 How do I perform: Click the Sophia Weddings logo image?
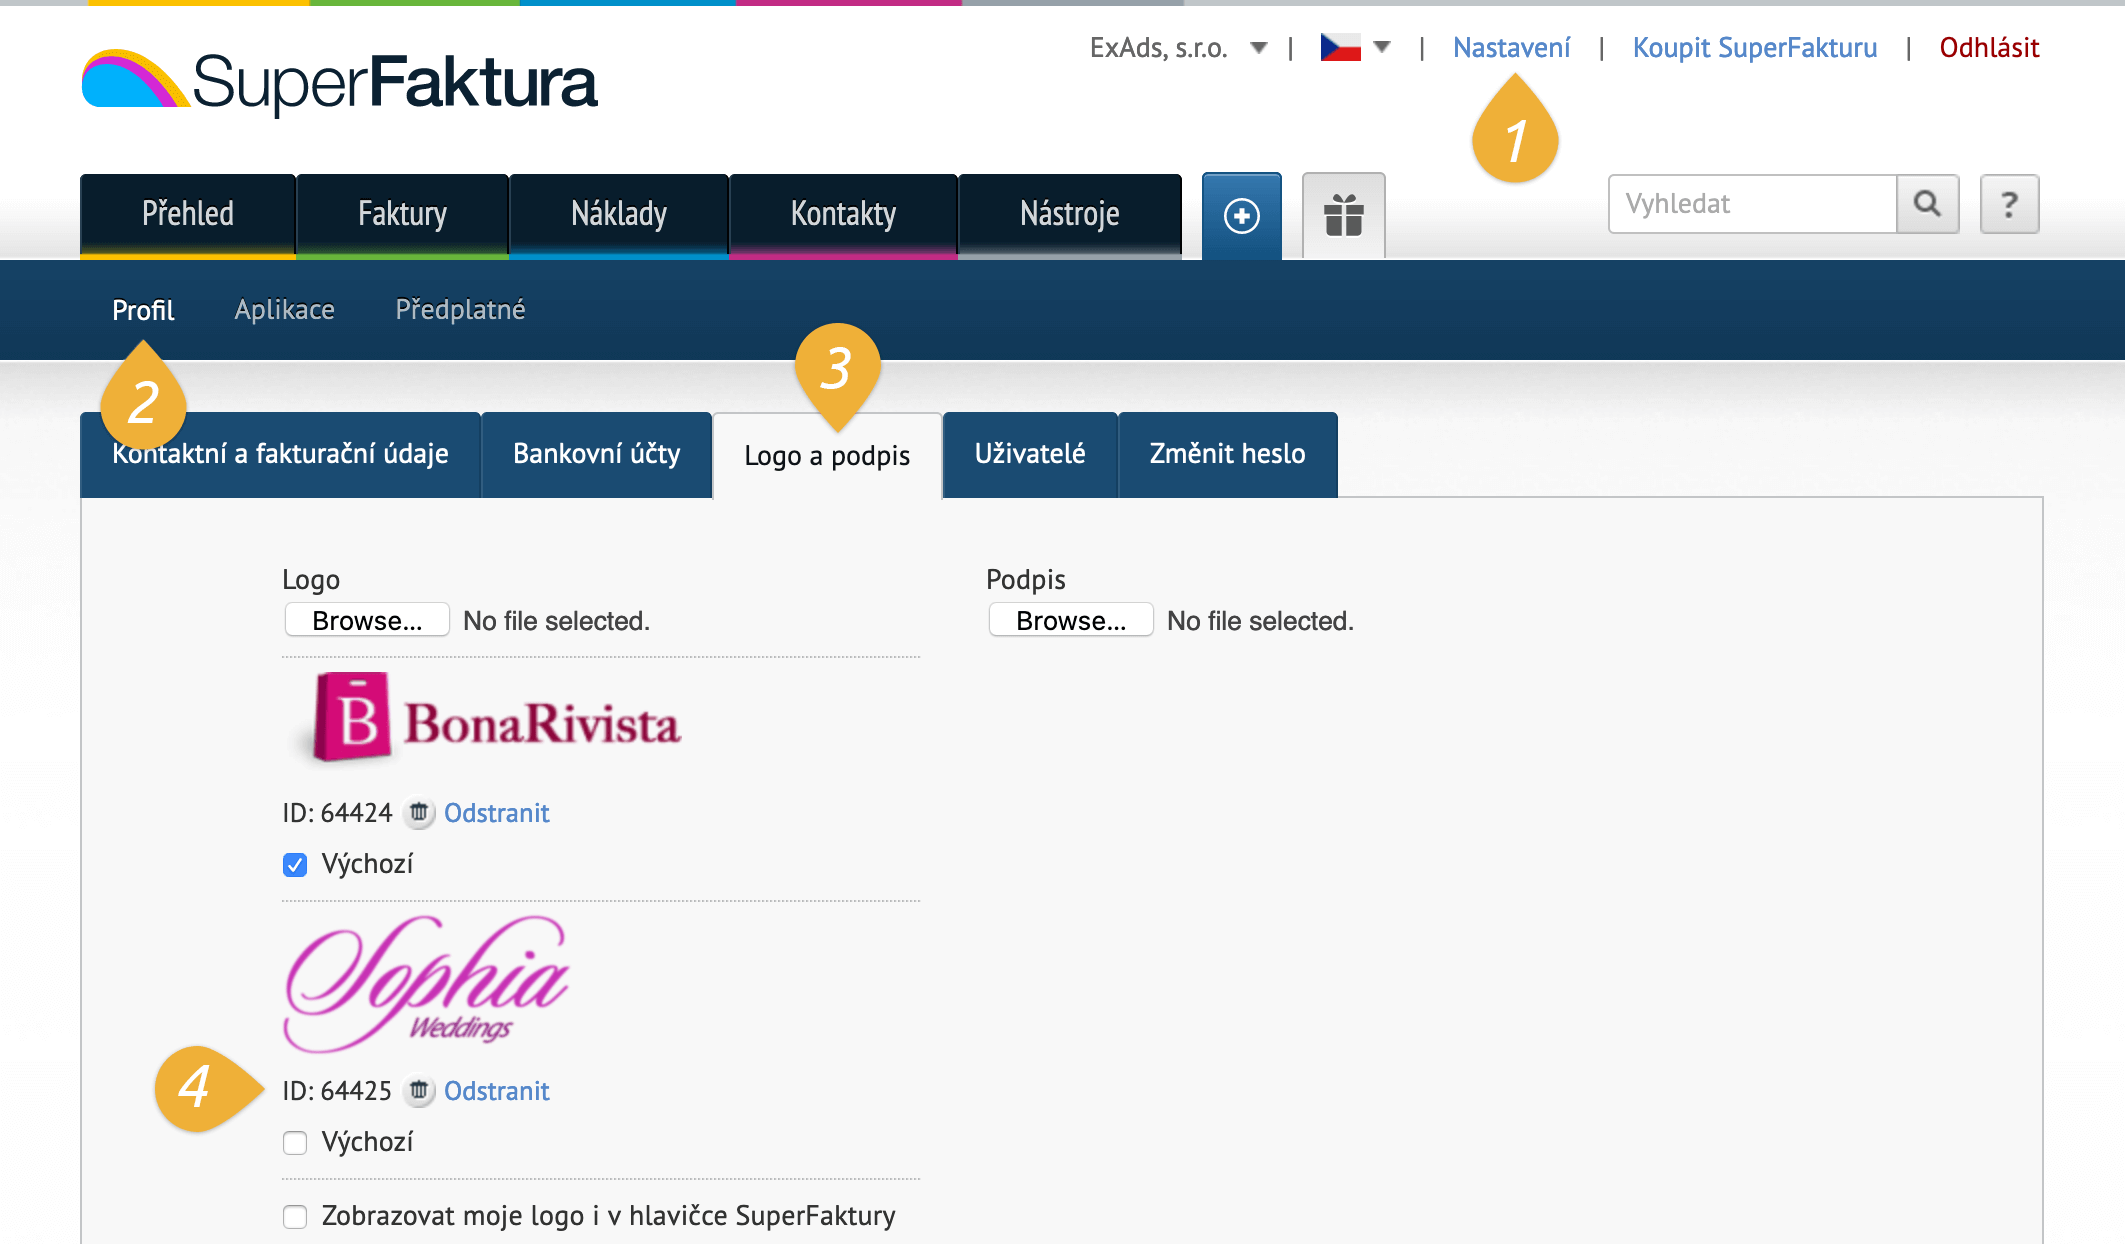pyautogui.click(x=427, y=983)
